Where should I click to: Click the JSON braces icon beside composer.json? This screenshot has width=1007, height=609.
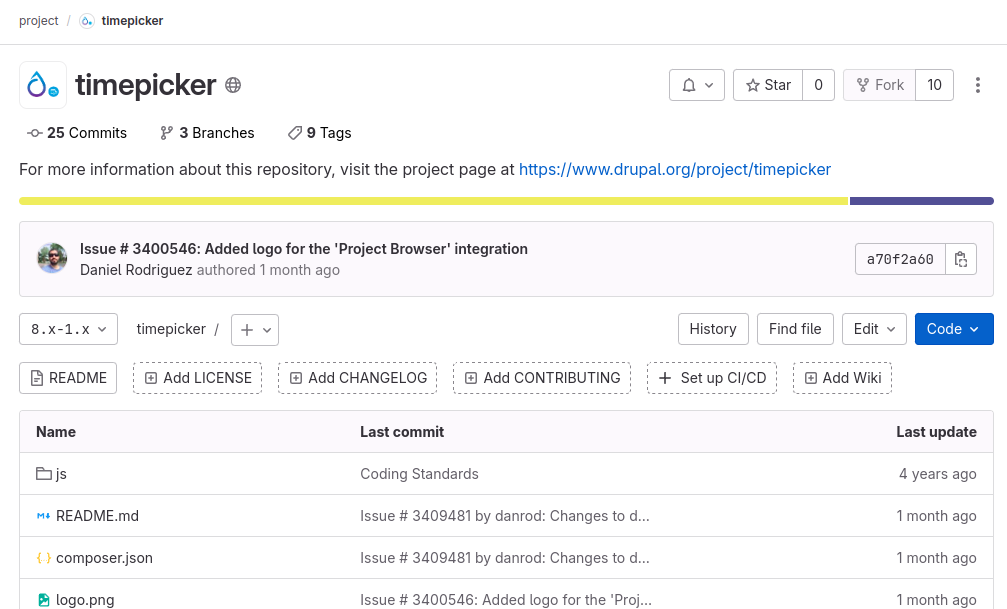click(x=43, y=558)
